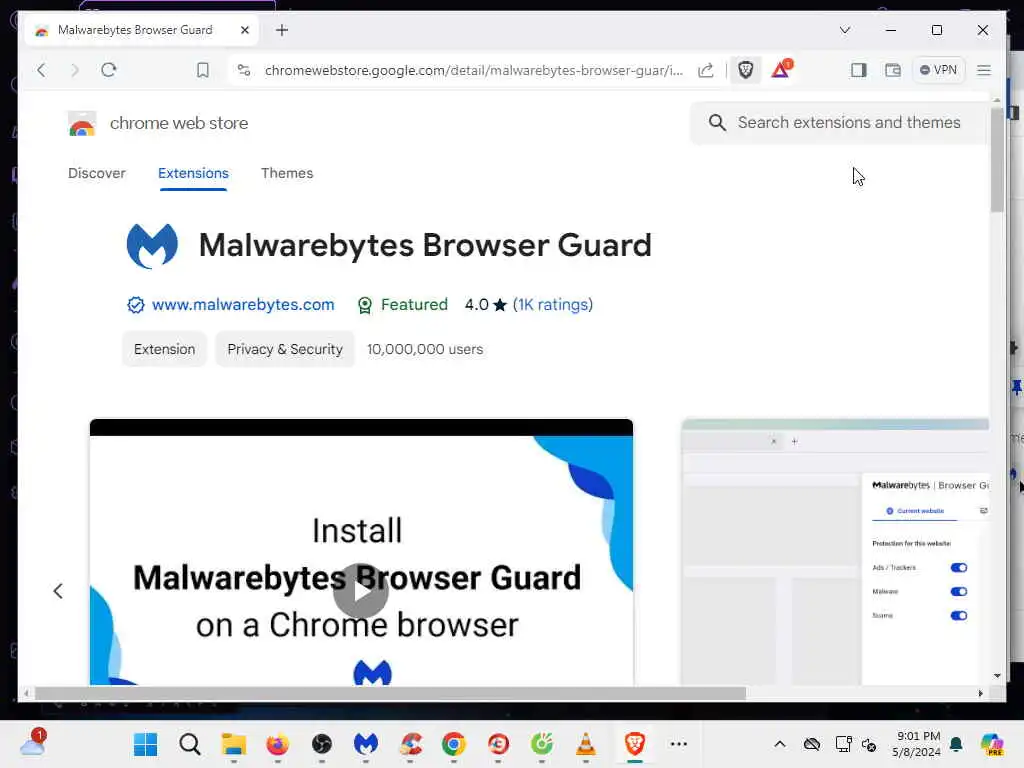Switch to the Extensions tab
This screenshot has height=768, width=1024.
[193, 173]
